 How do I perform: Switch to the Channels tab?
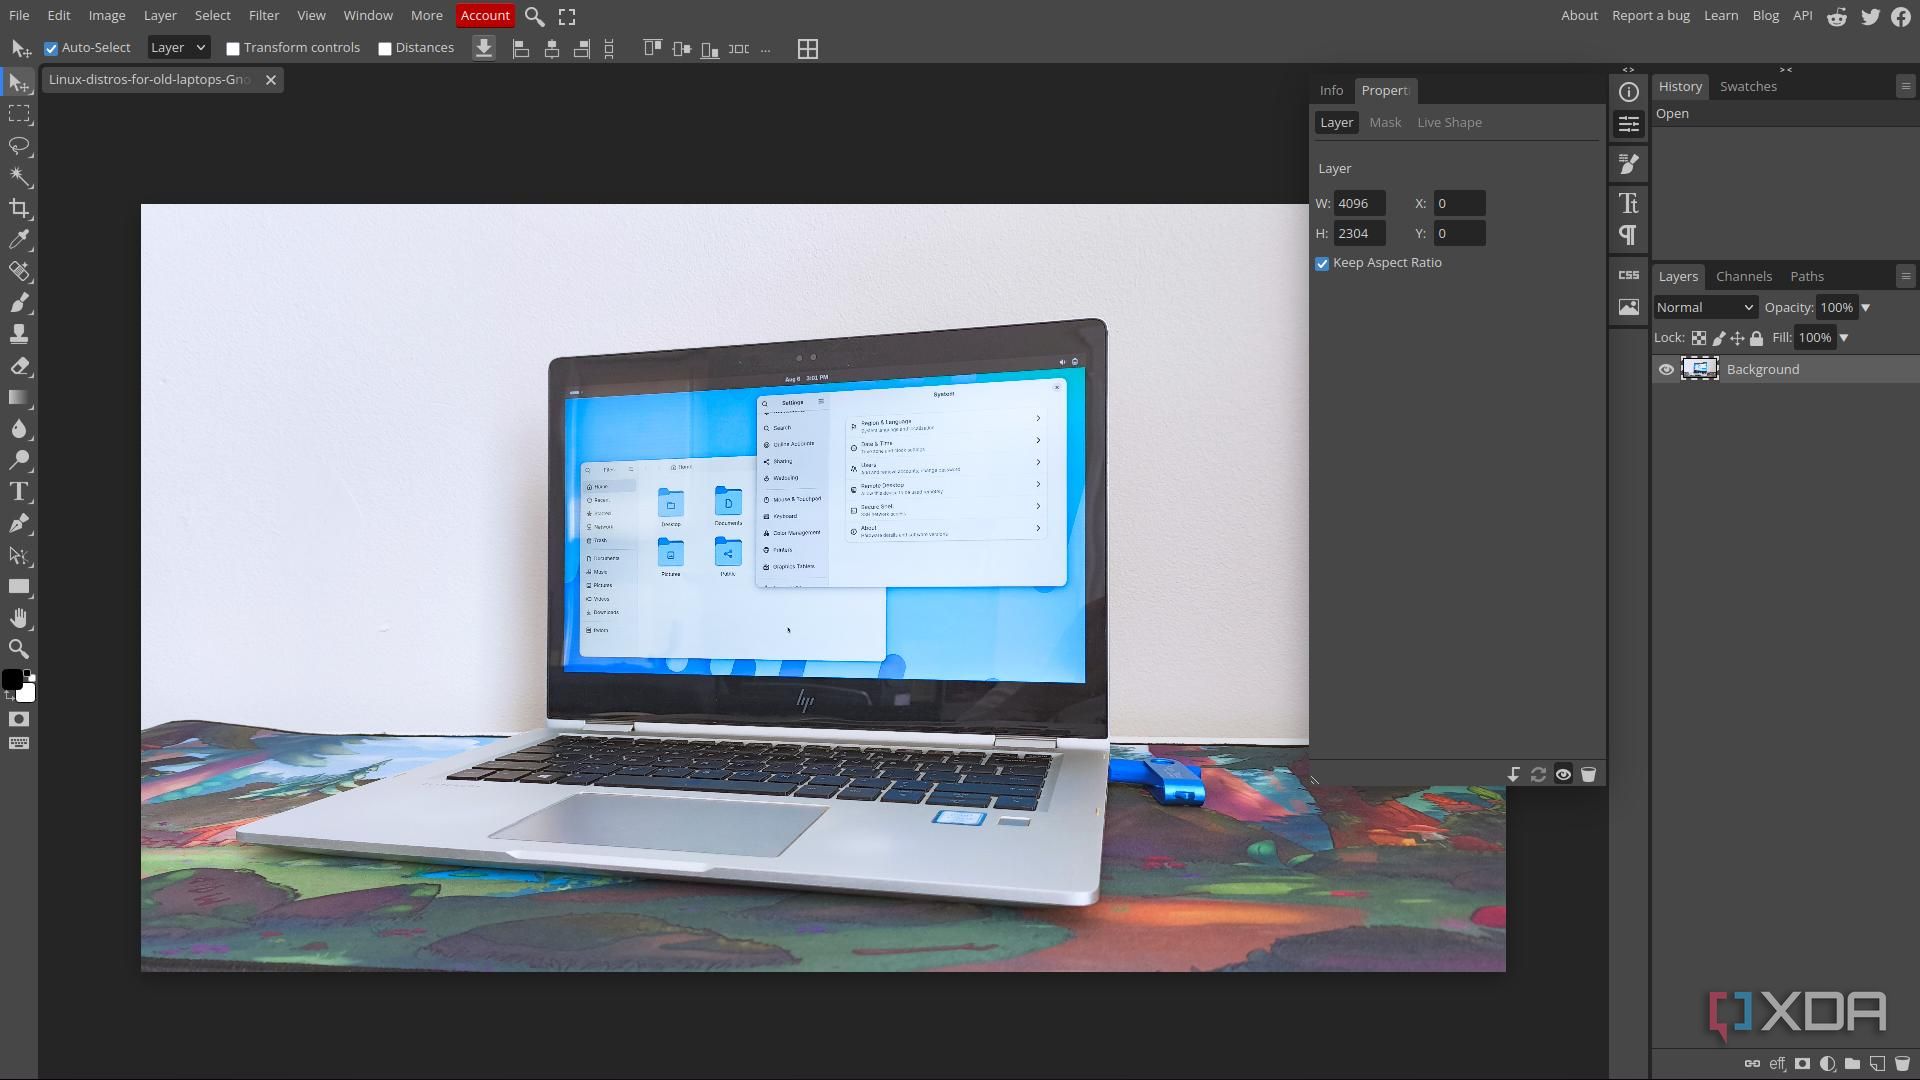[x=1743, y=277]
